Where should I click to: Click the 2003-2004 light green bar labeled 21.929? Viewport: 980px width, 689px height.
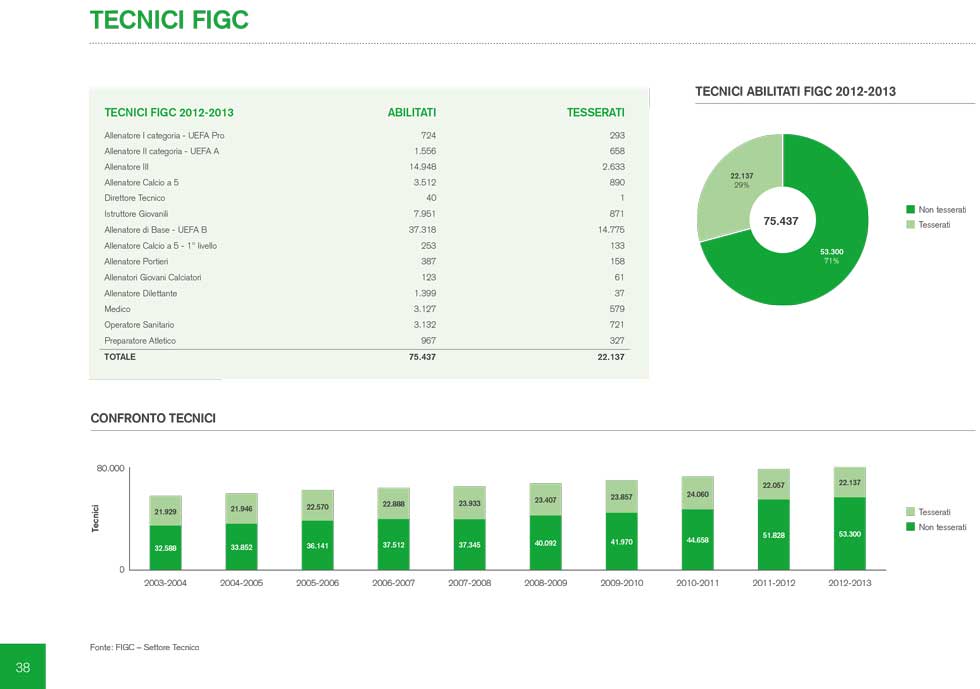[165, 511]
